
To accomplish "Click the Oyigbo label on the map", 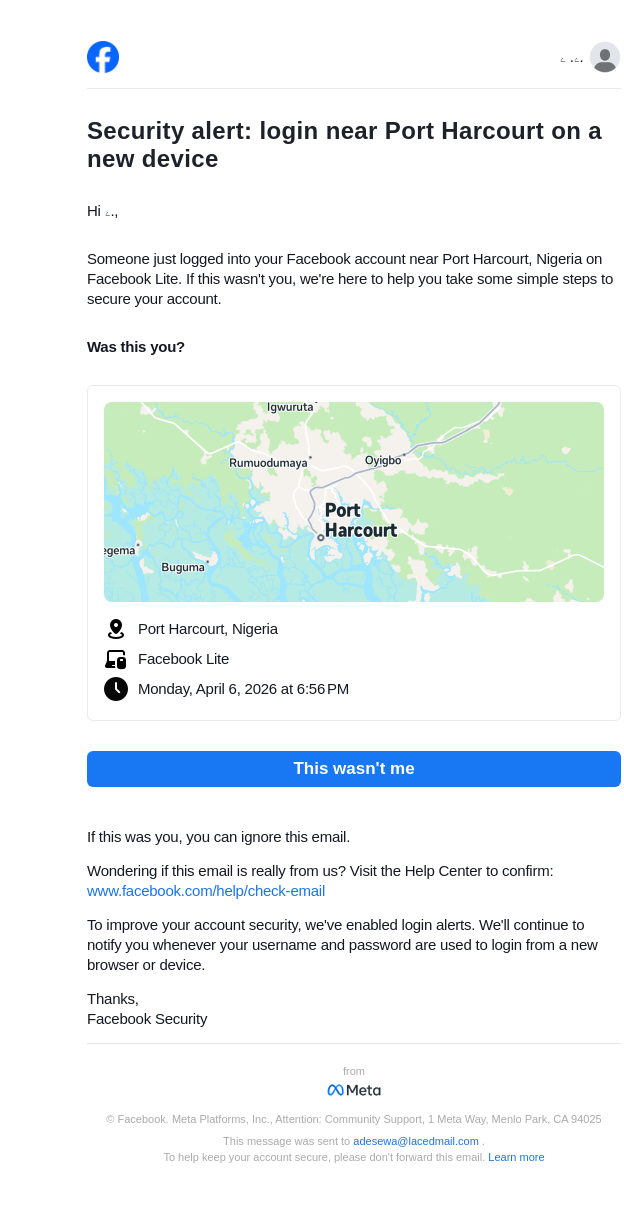I will pyautogui.click(x=383, y=461).
